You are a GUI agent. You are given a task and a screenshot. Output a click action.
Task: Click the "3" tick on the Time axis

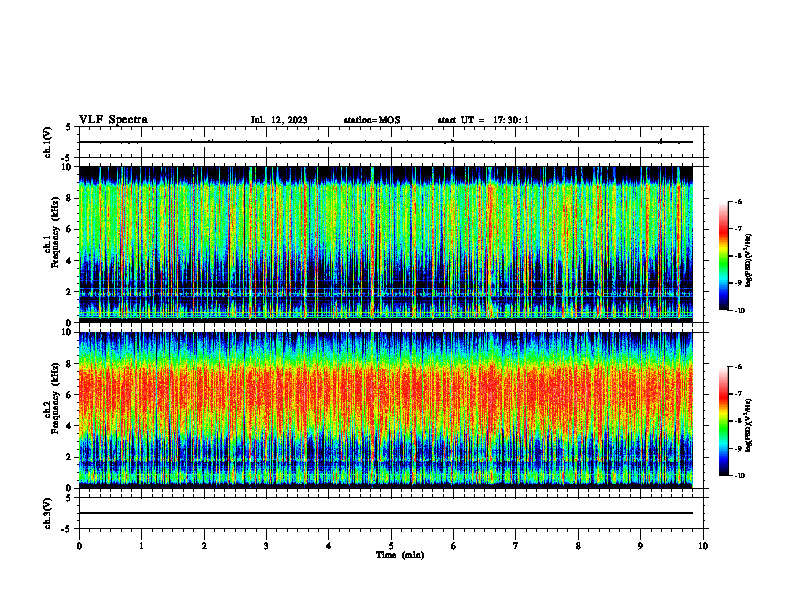(266, 546)
